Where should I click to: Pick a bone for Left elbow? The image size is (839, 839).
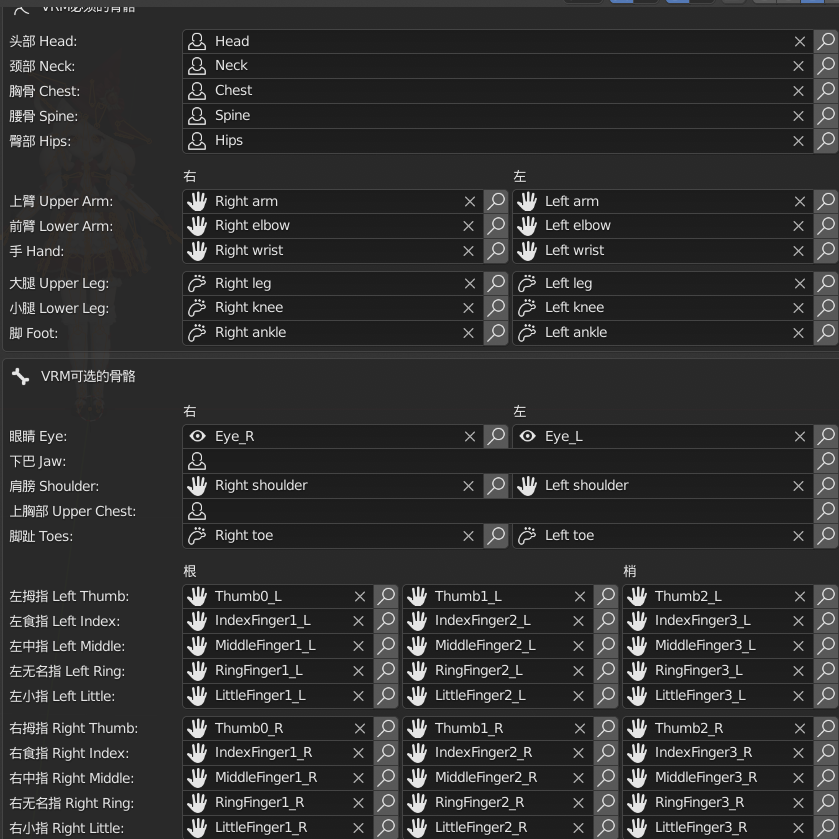[826, 226]
